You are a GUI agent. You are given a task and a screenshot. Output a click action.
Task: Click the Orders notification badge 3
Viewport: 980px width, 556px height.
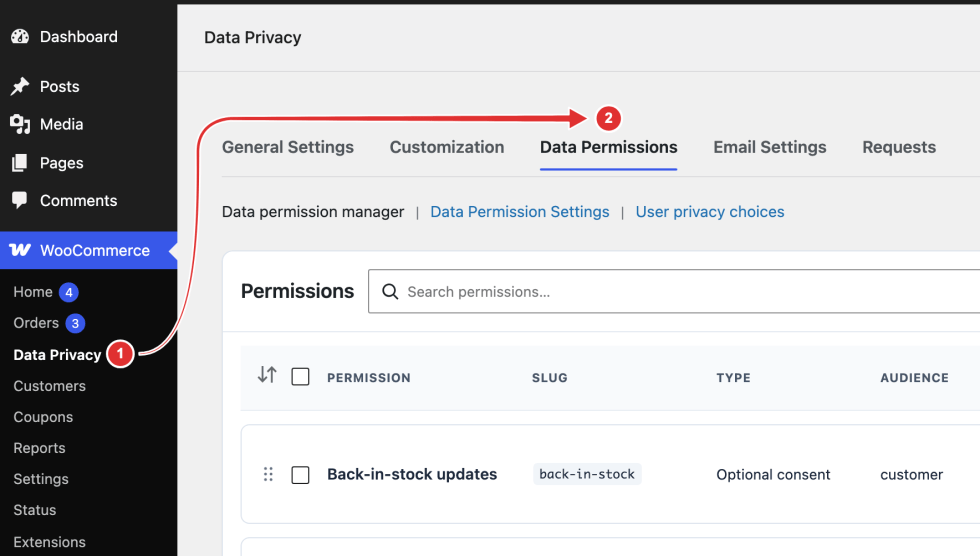[75, 323]
